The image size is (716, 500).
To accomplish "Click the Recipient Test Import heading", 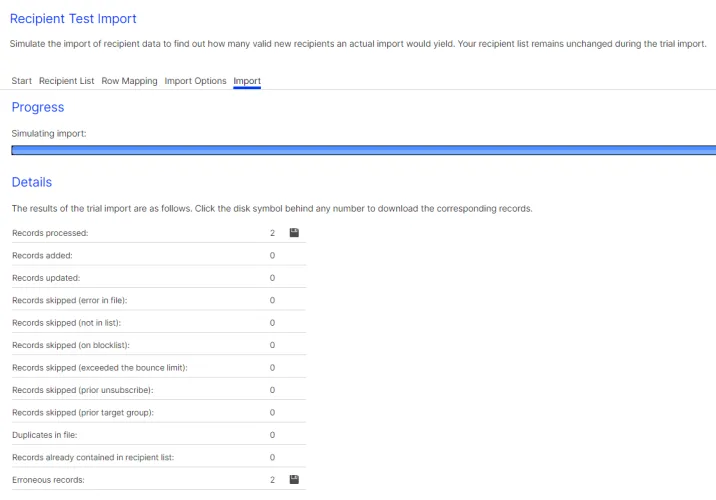I will click(x=73, y=19).
